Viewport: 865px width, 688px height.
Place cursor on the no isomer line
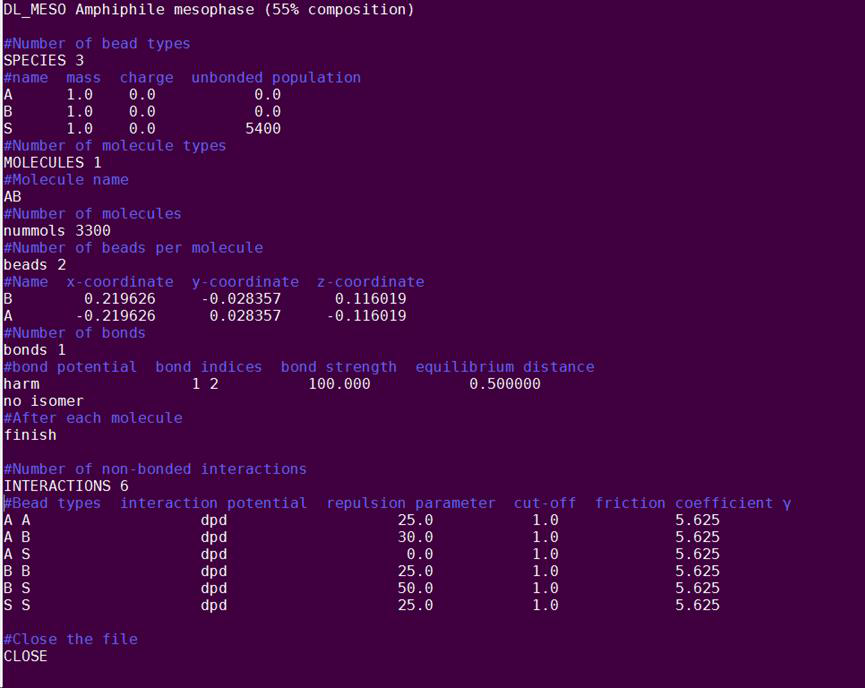[x=44, y=401]
